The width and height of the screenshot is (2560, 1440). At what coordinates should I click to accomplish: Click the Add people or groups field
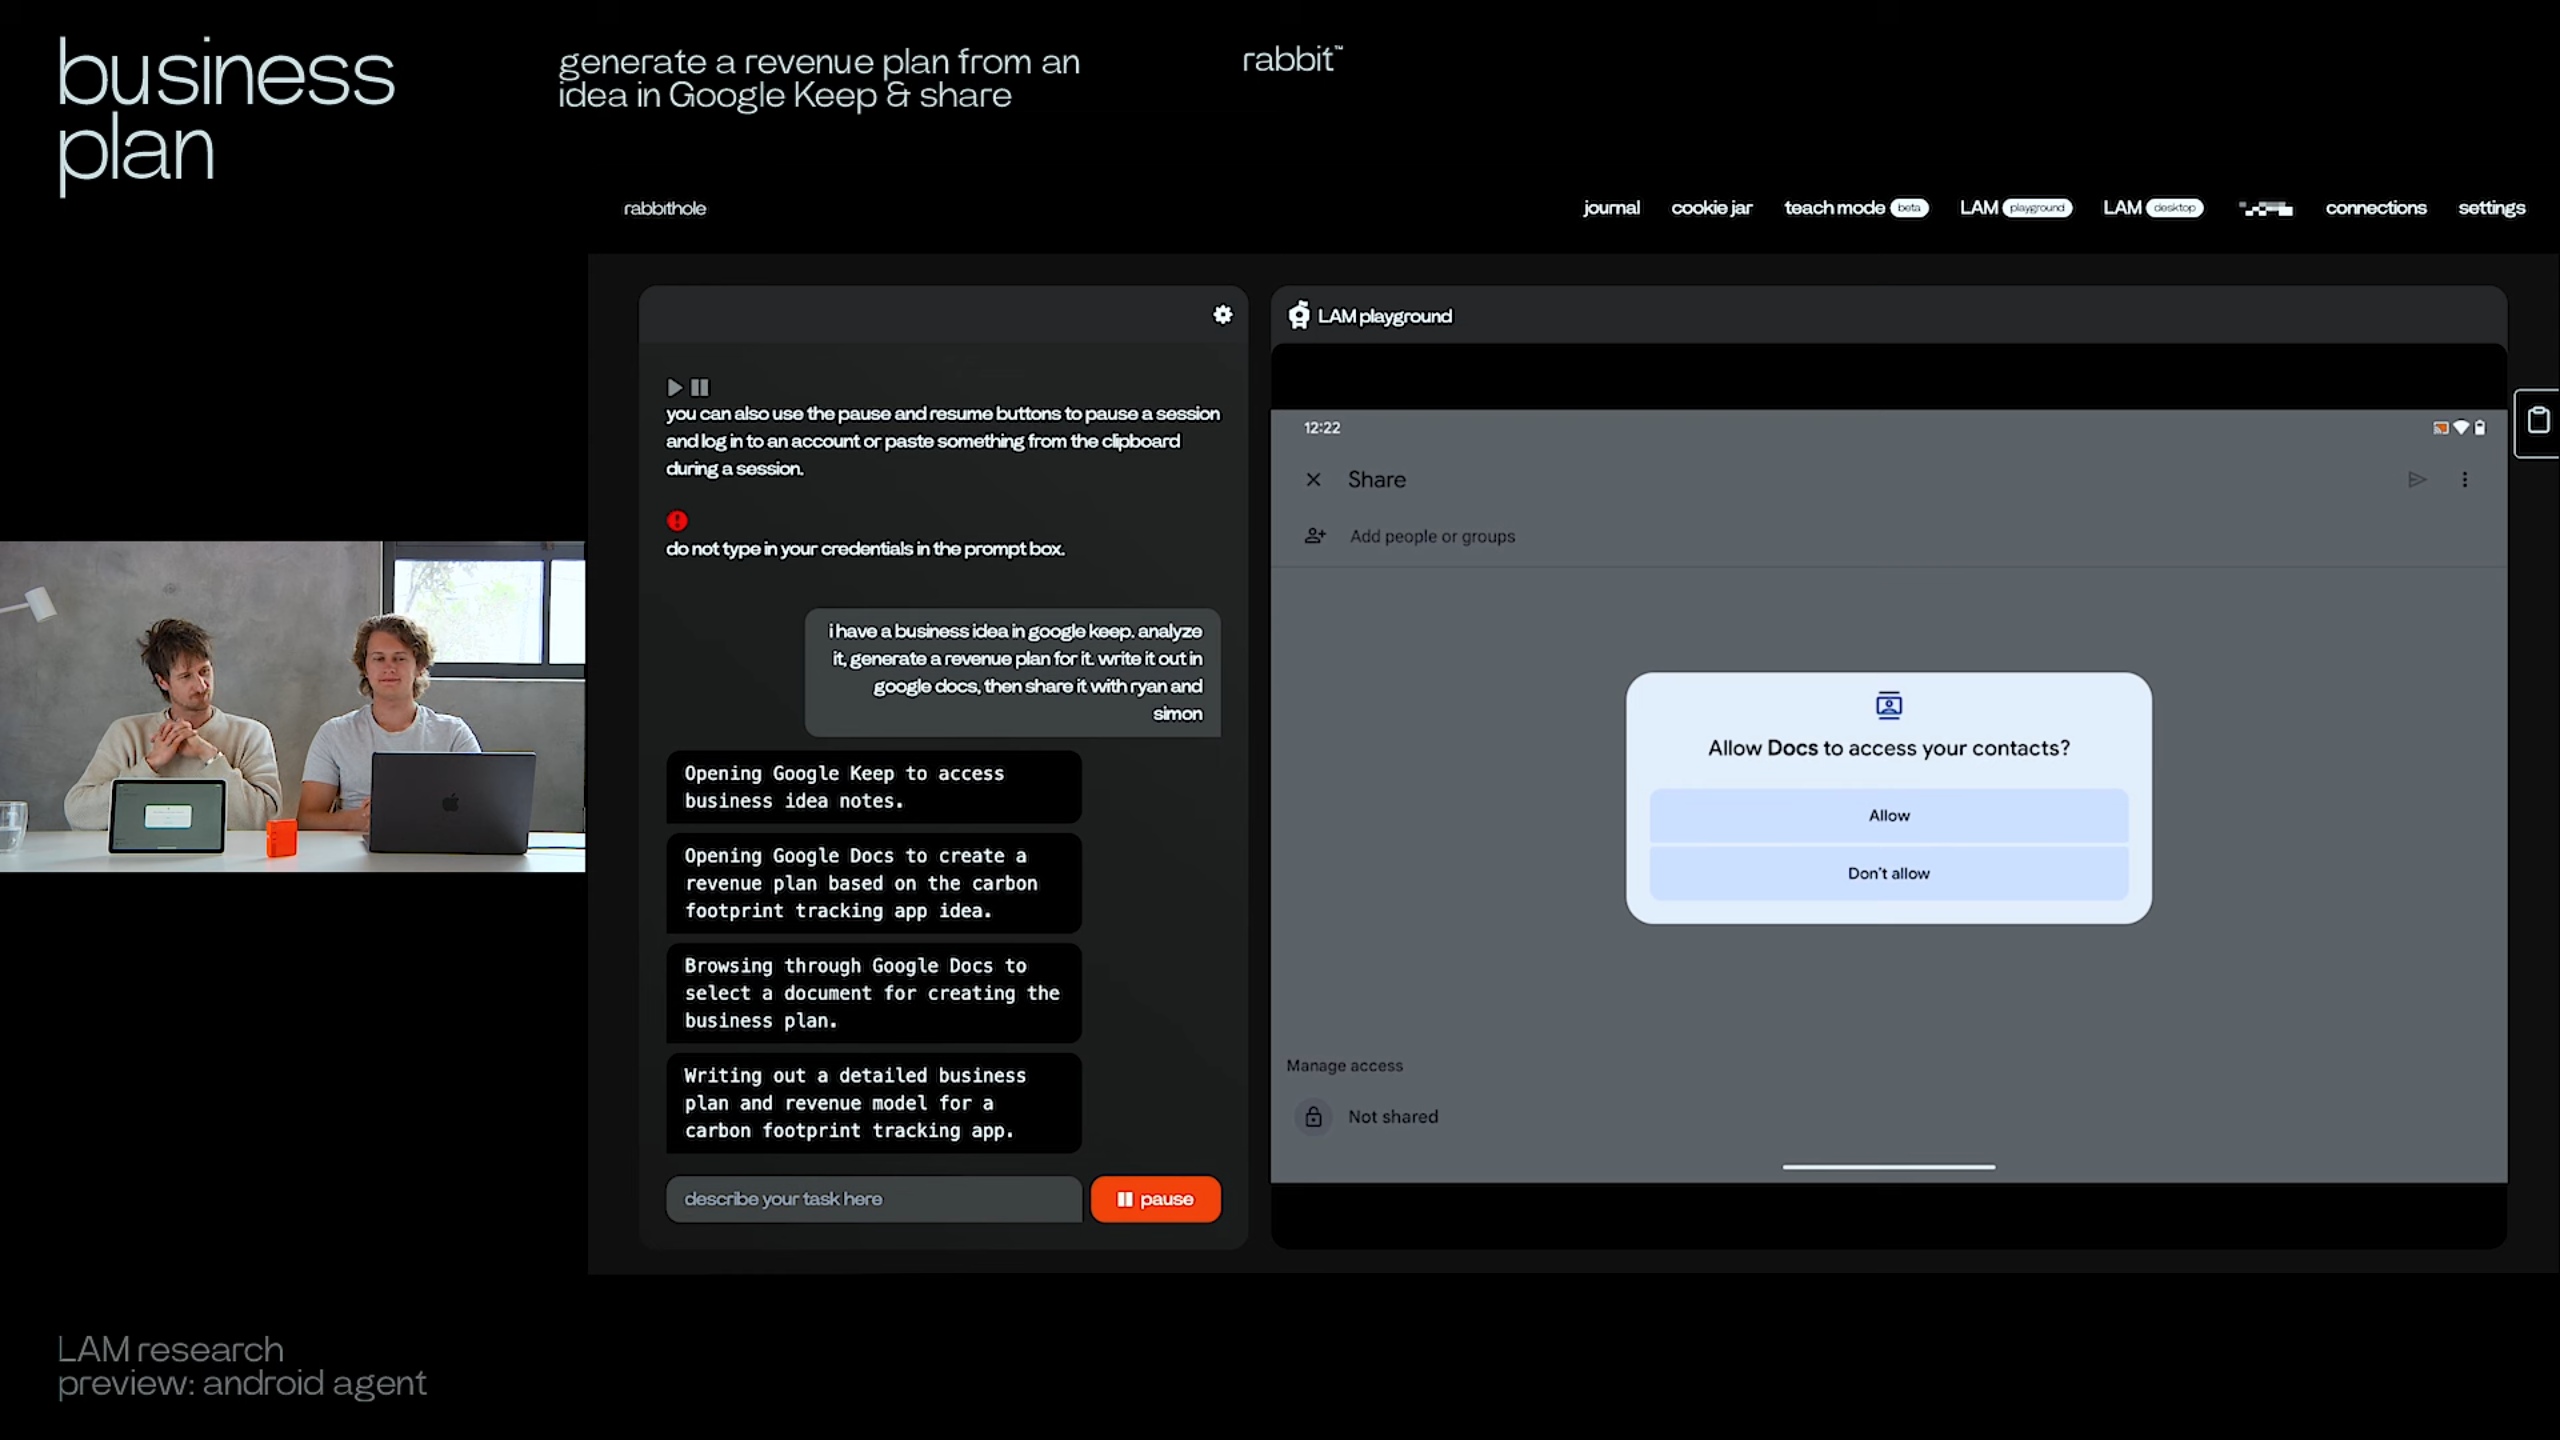[x=1431, y=536]
